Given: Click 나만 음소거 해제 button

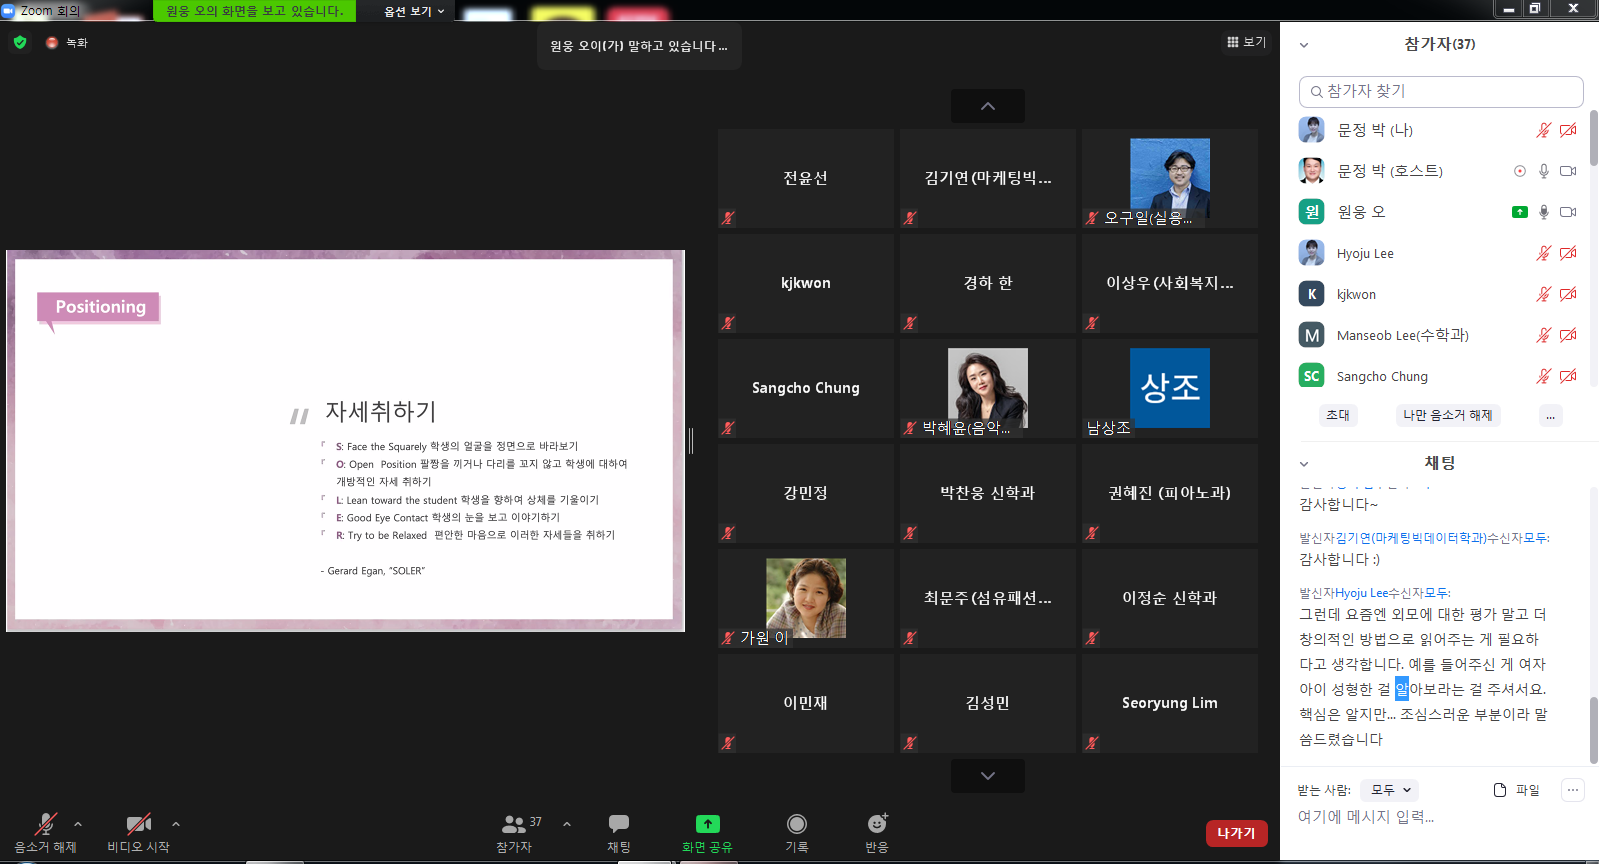Looking at the screenshot, I should coord(1447,415).
